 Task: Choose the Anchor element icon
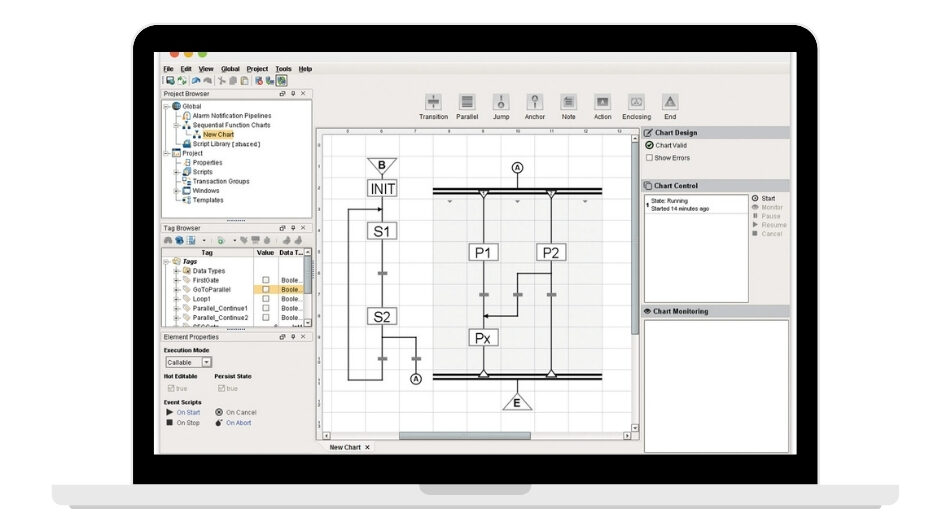click(535, 103)
